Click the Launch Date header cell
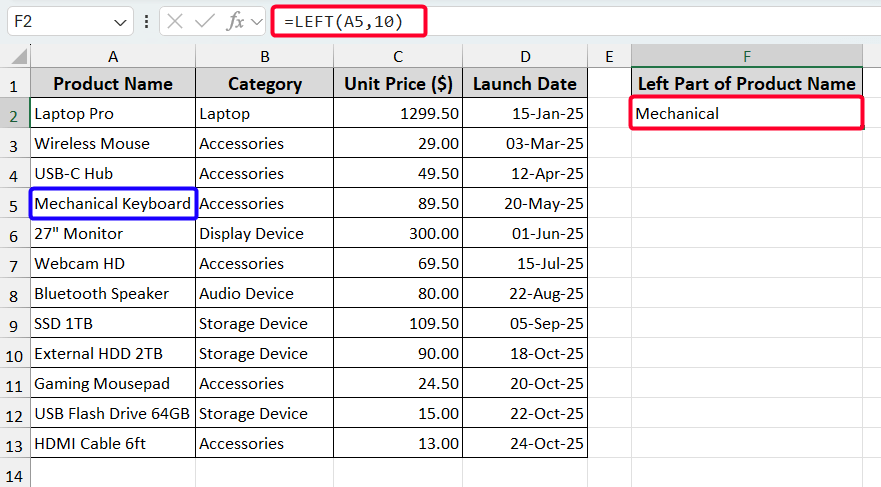 [x=525, y=83]
